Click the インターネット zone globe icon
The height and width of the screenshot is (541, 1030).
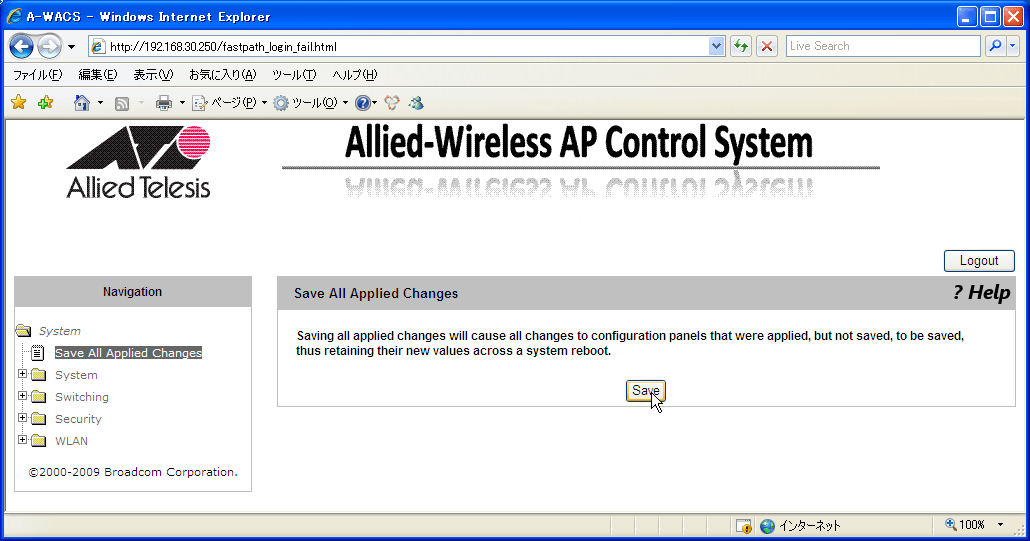pyautogui.click(x=767, y=526)
